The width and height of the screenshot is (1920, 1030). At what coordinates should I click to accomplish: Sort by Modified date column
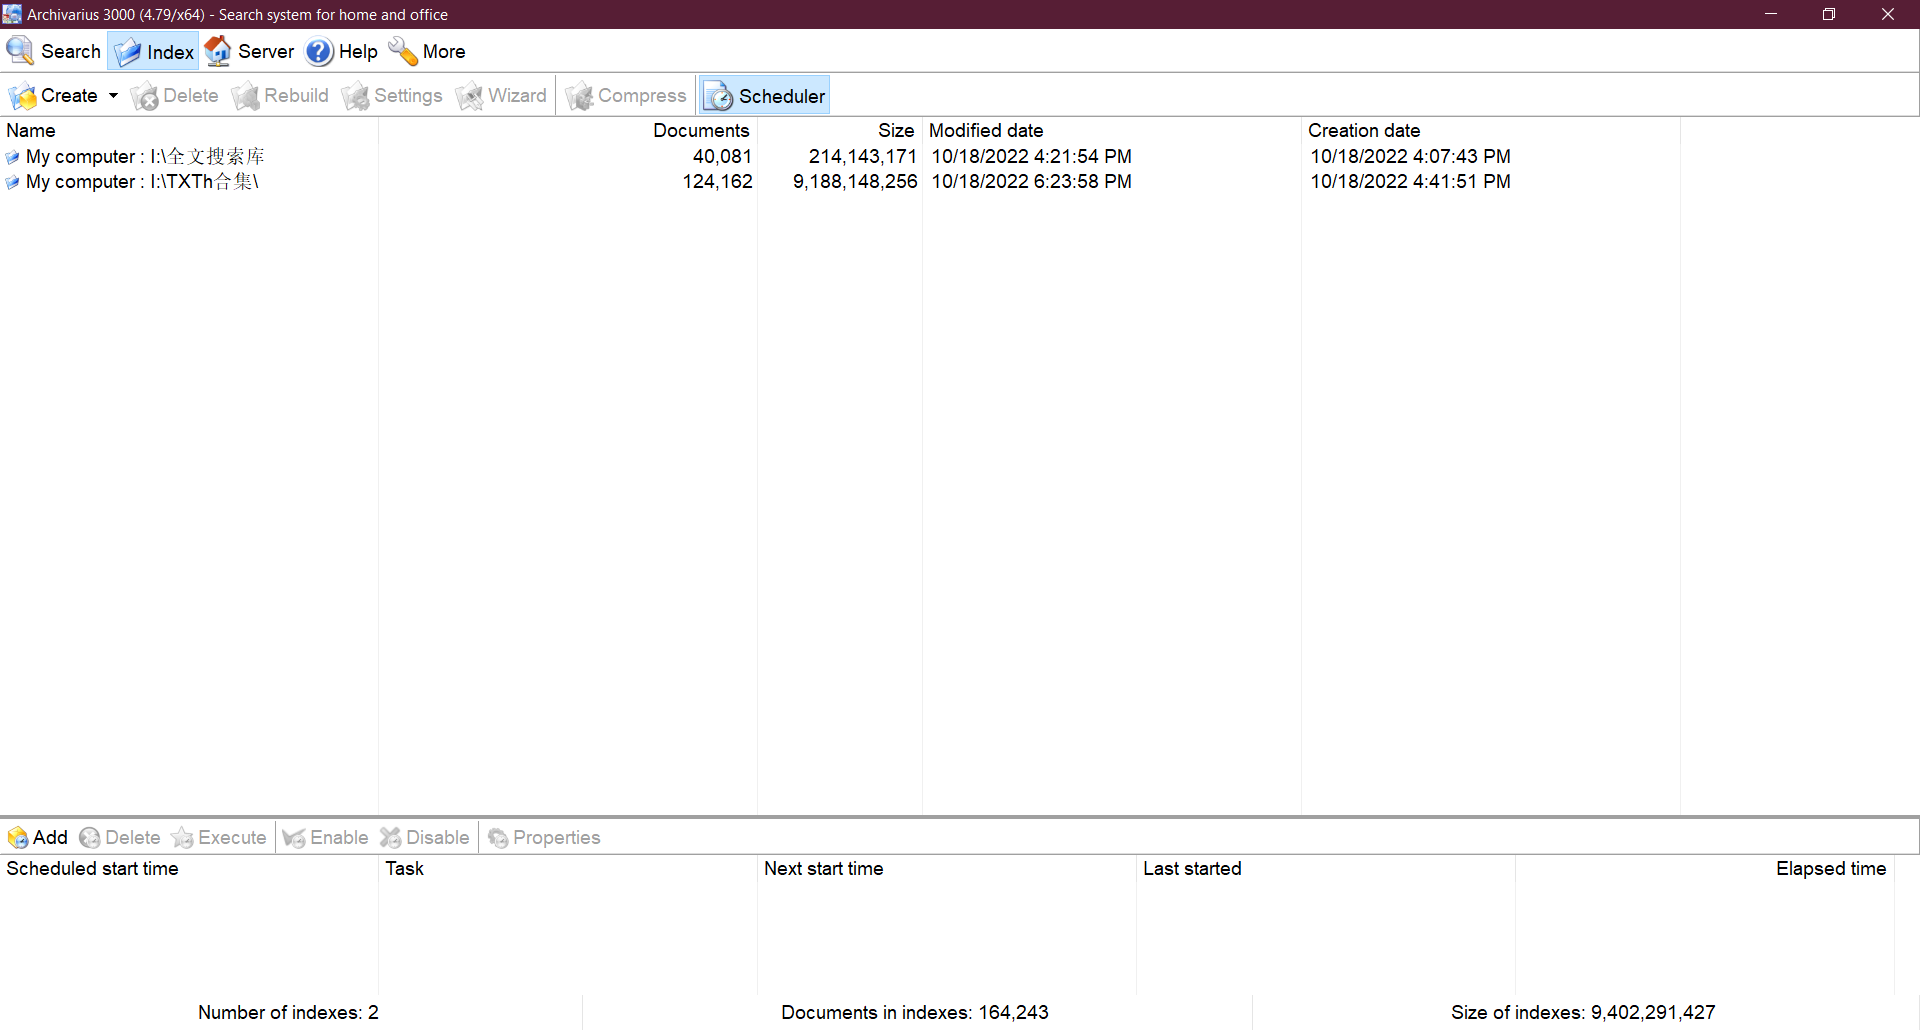point(986,131)
